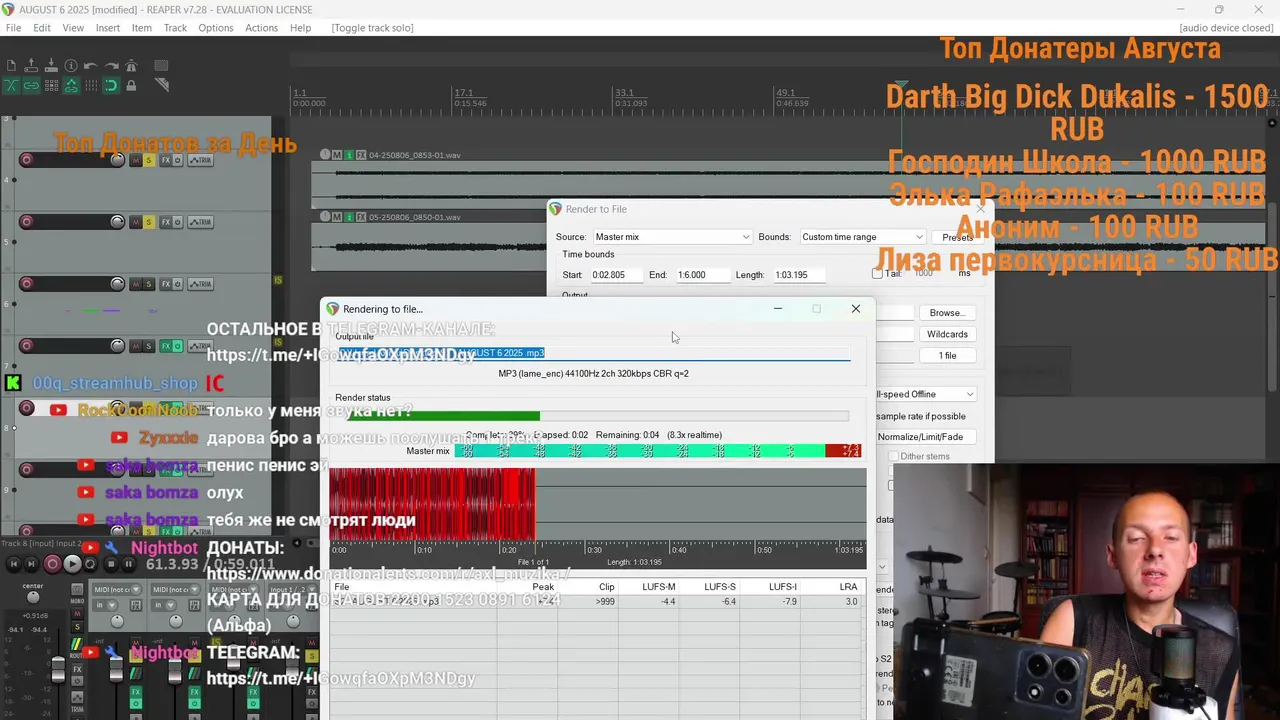The height and width of the screenshot is (720, 1280).
Task: Toggle the metronome toolbar icon
Action: click(131, 66)
